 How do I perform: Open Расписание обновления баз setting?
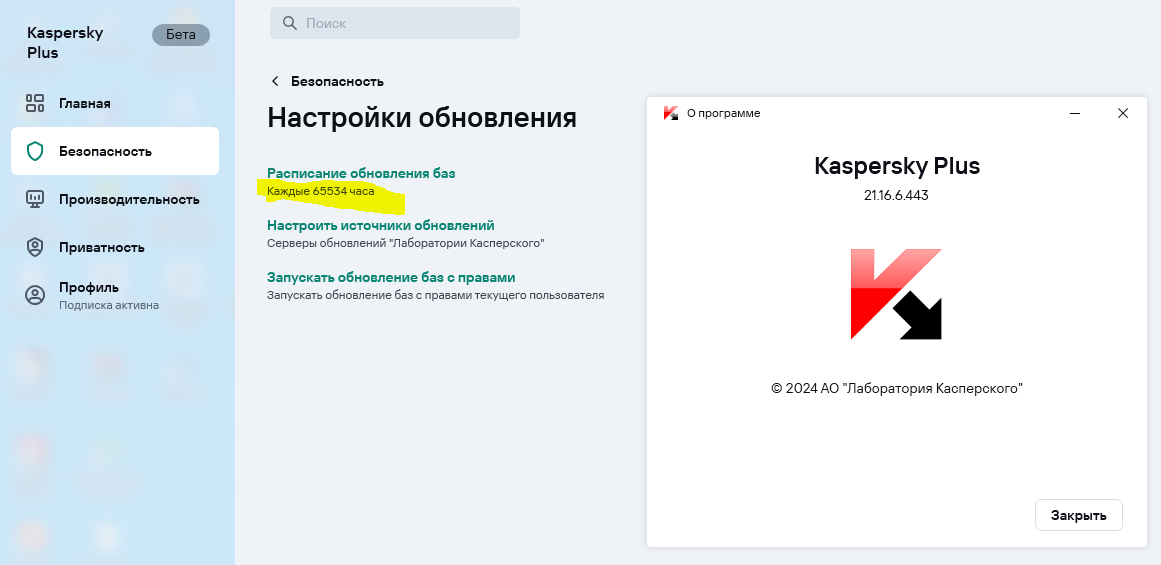pyautogui.click(x=361, y=173)
